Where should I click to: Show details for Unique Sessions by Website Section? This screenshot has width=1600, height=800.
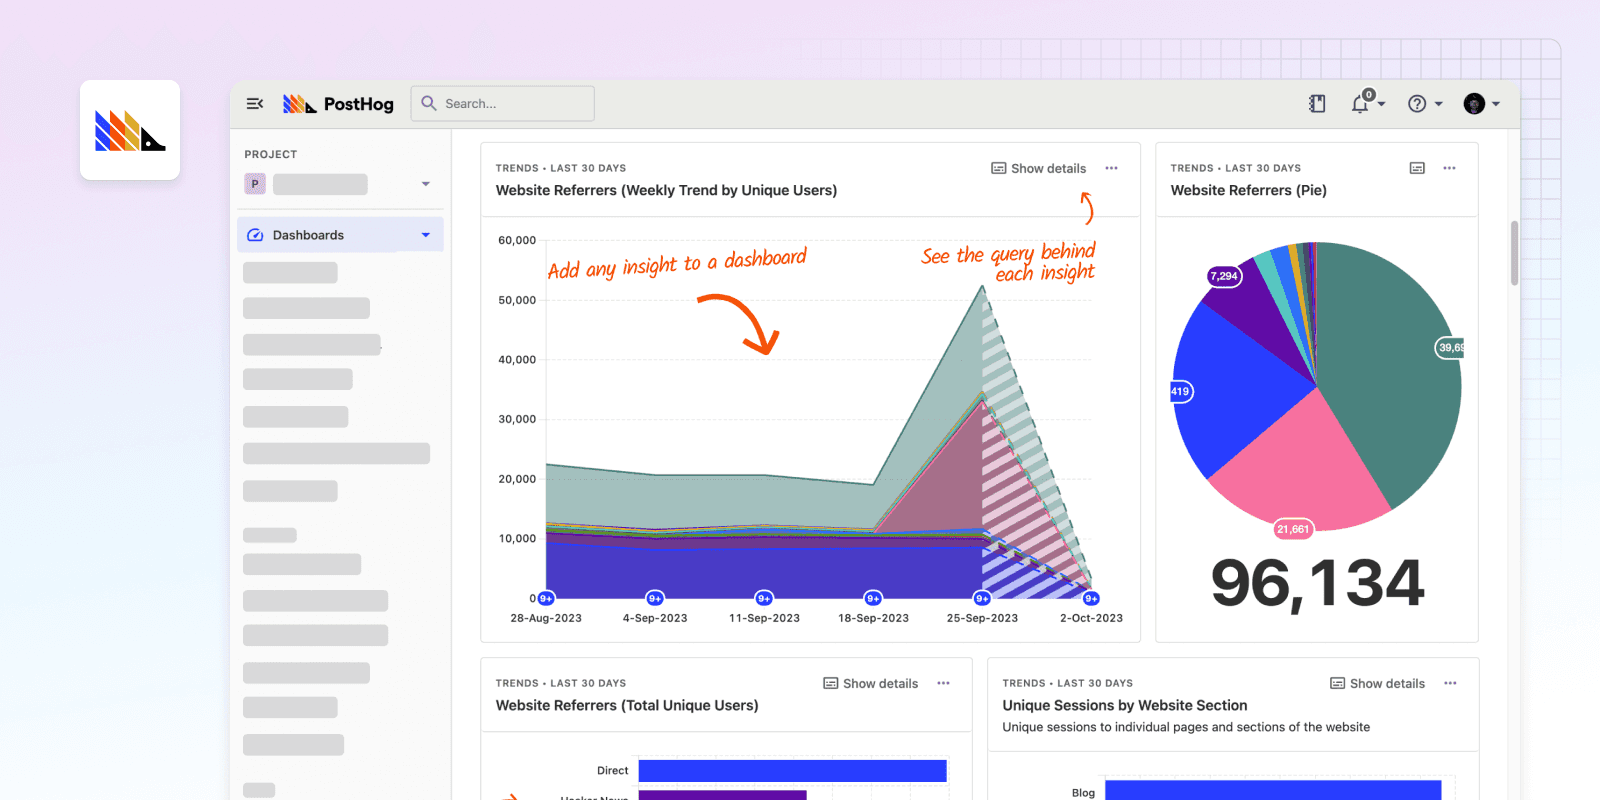[x=1377, y=683]
